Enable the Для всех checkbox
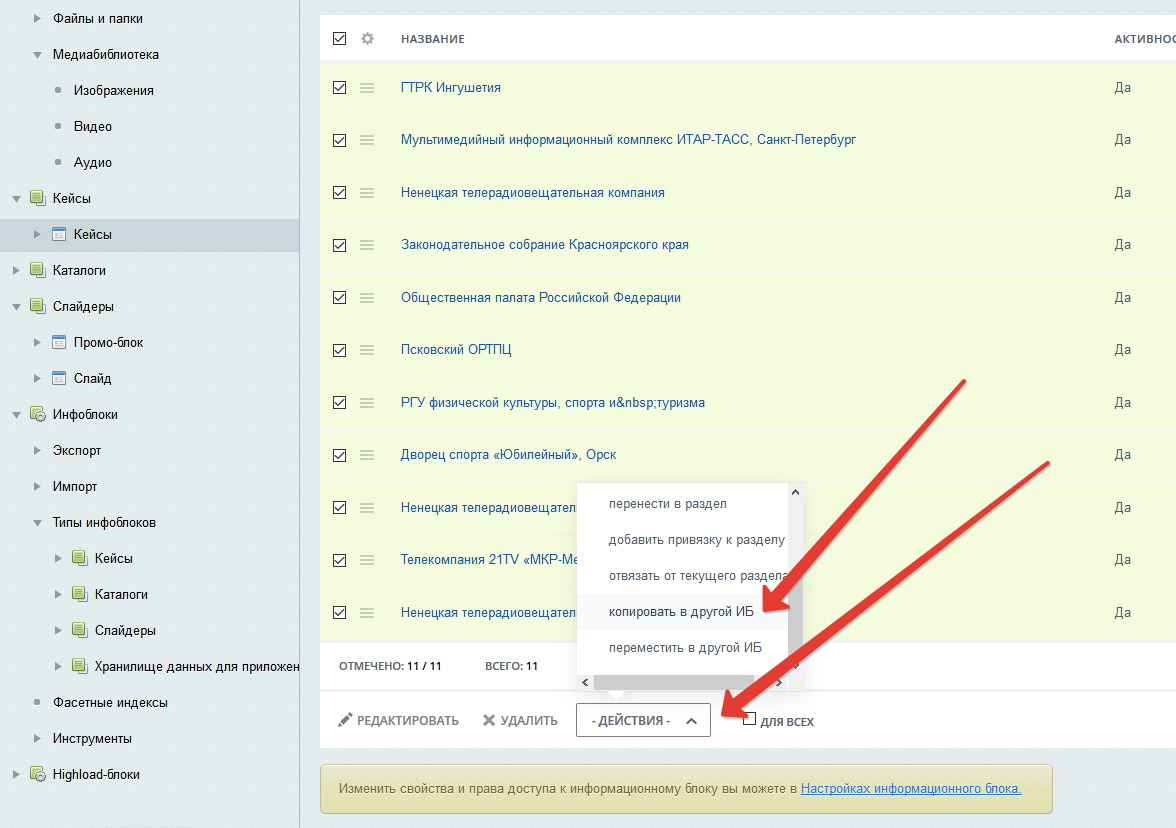This screenshot has width=1176, height=828. 750,720
